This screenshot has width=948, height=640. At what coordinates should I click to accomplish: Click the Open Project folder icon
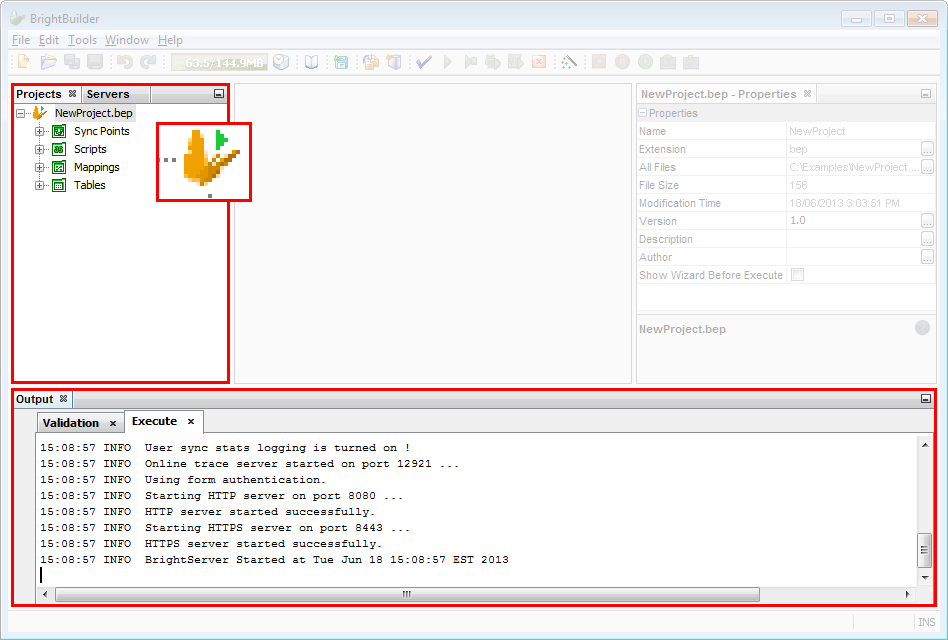pyautogui.click(x=48, y=62)
